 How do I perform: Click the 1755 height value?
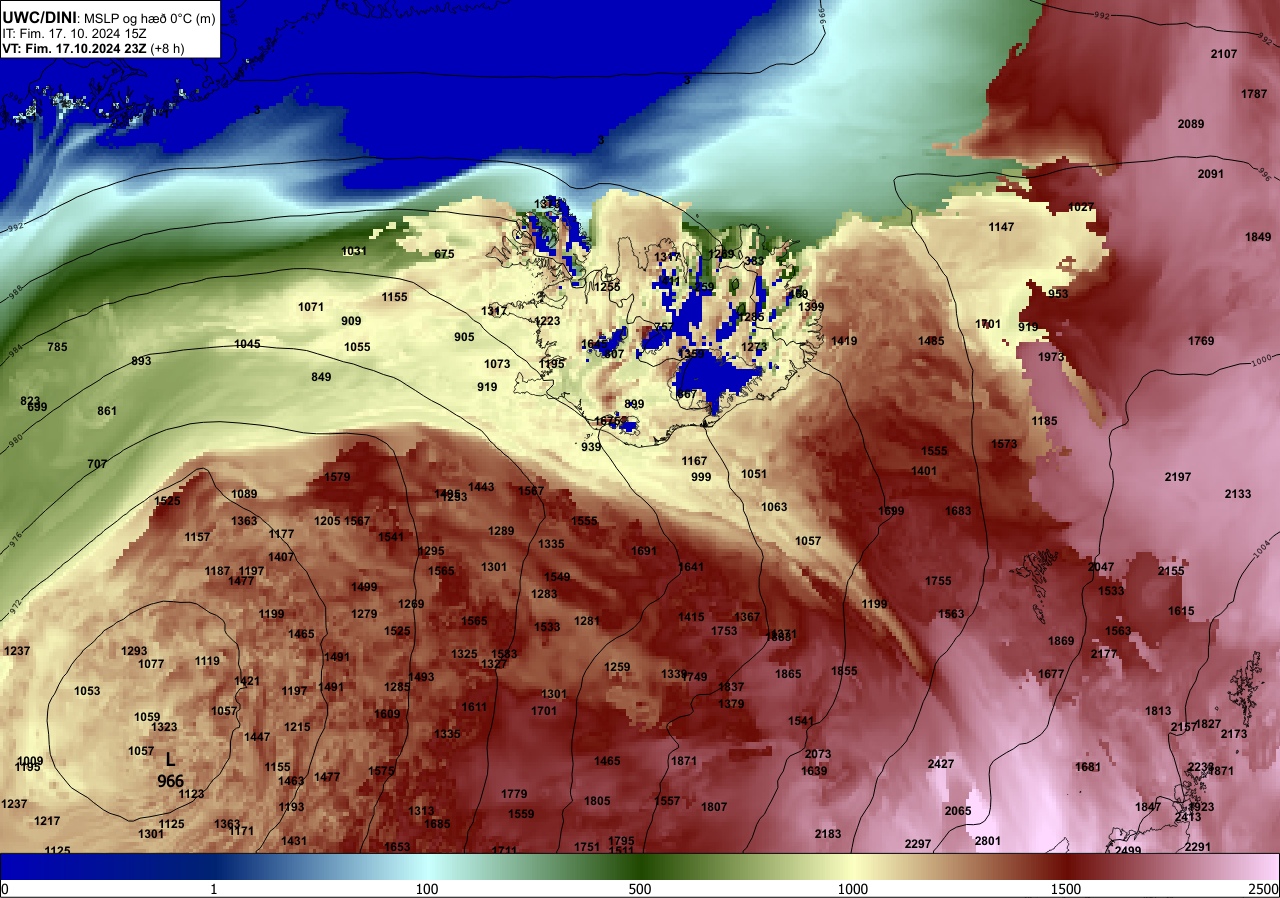[938, 581]
